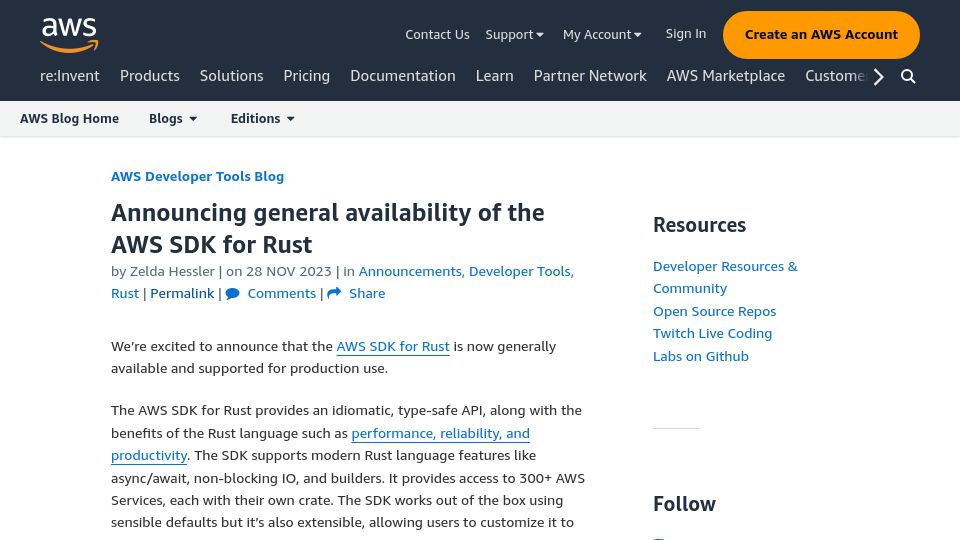The image size is (960, 540).
Task: Open the Announcements category link
Action: pyautogui.click(x=411, y=271)
